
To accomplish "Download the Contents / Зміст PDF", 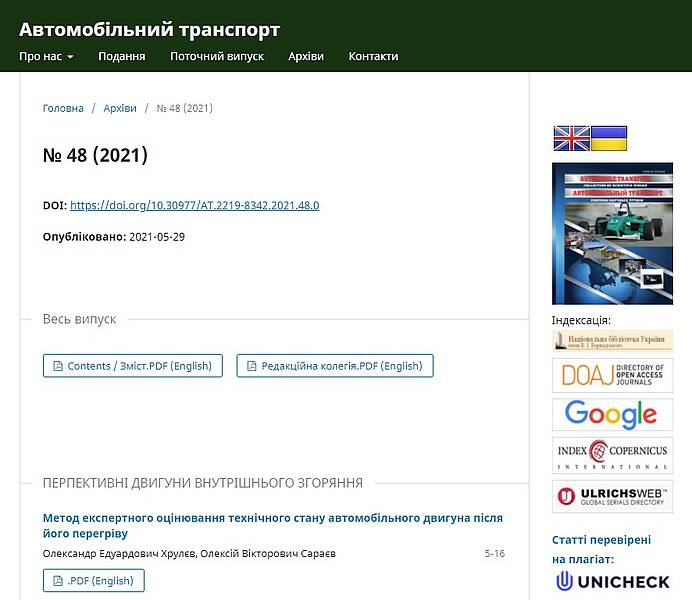I will point(132,366).
